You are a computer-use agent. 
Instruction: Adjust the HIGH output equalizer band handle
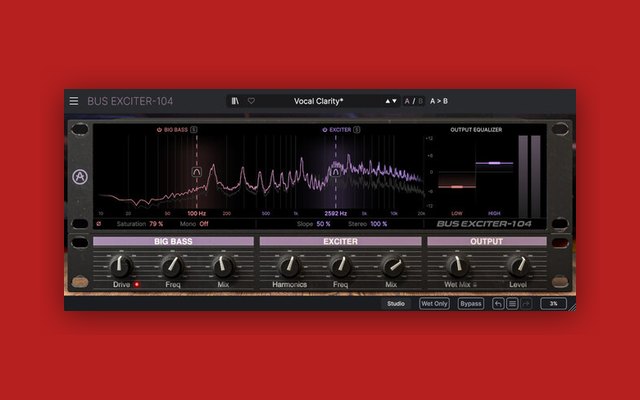tap(494, 163)
